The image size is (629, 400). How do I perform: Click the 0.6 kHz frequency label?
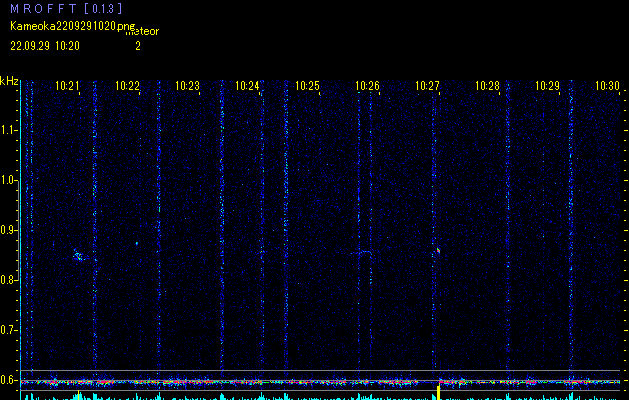point(8,380)
